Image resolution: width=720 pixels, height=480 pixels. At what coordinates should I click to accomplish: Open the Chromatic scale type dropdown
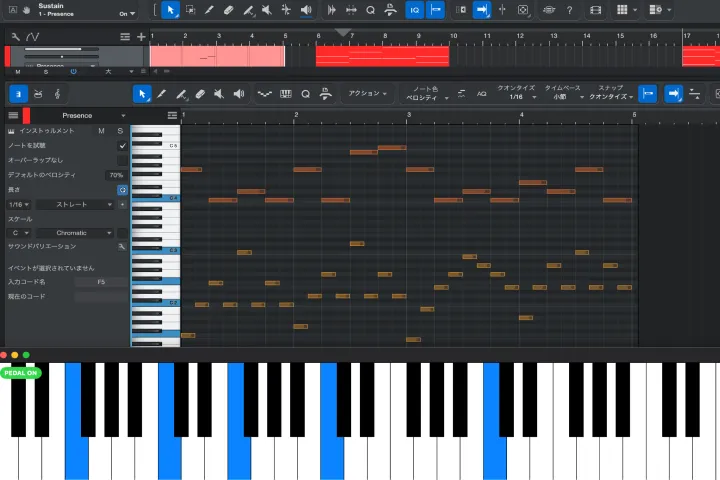(75, 233)
